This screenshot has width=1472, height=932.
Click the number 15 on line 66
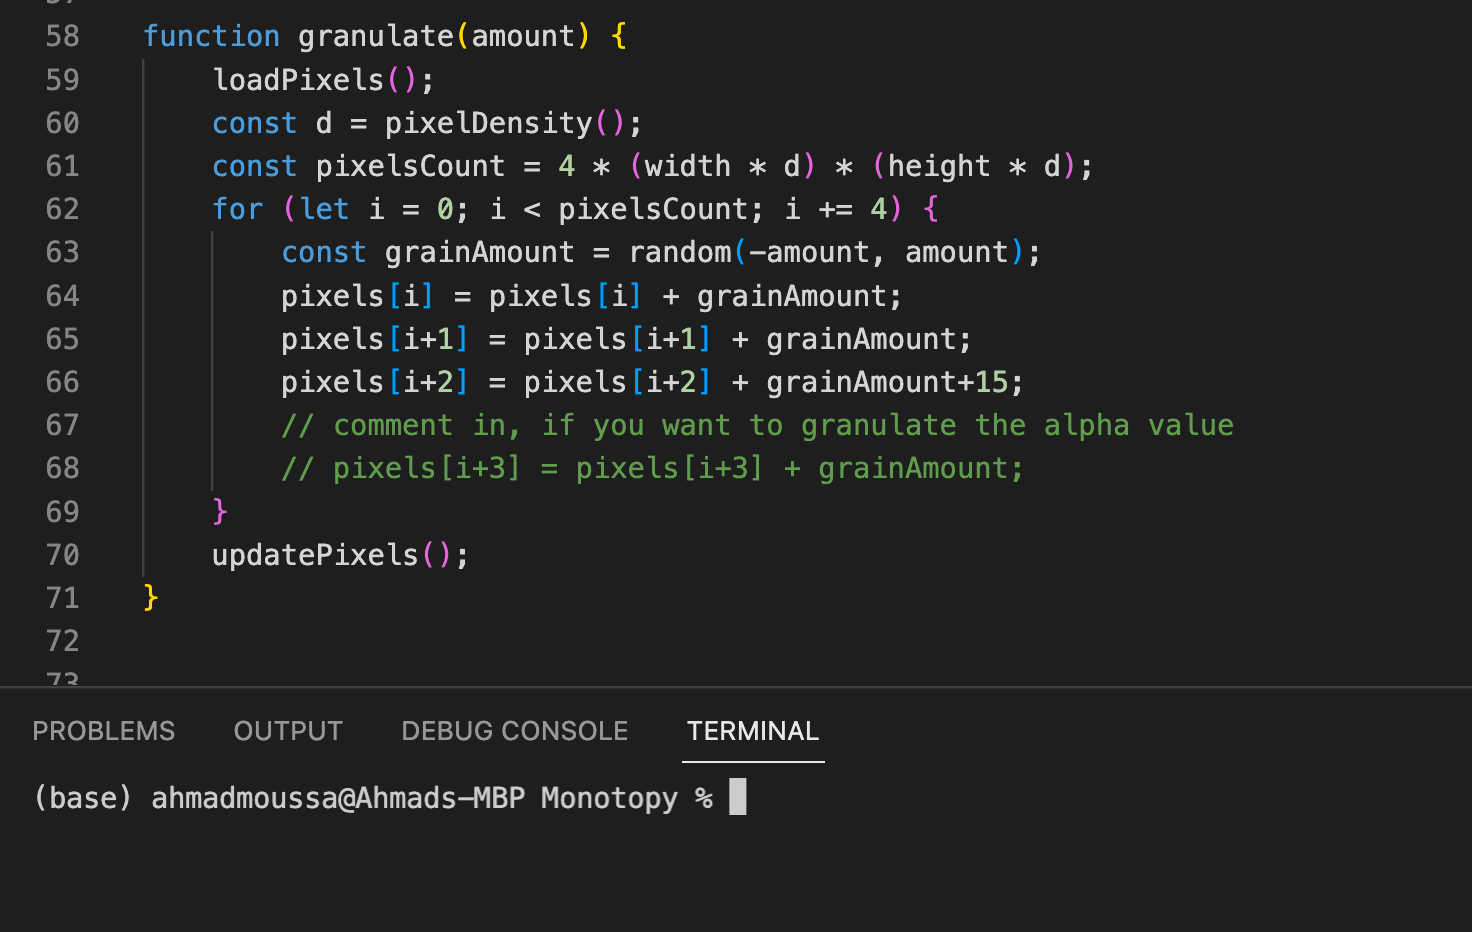991,382
